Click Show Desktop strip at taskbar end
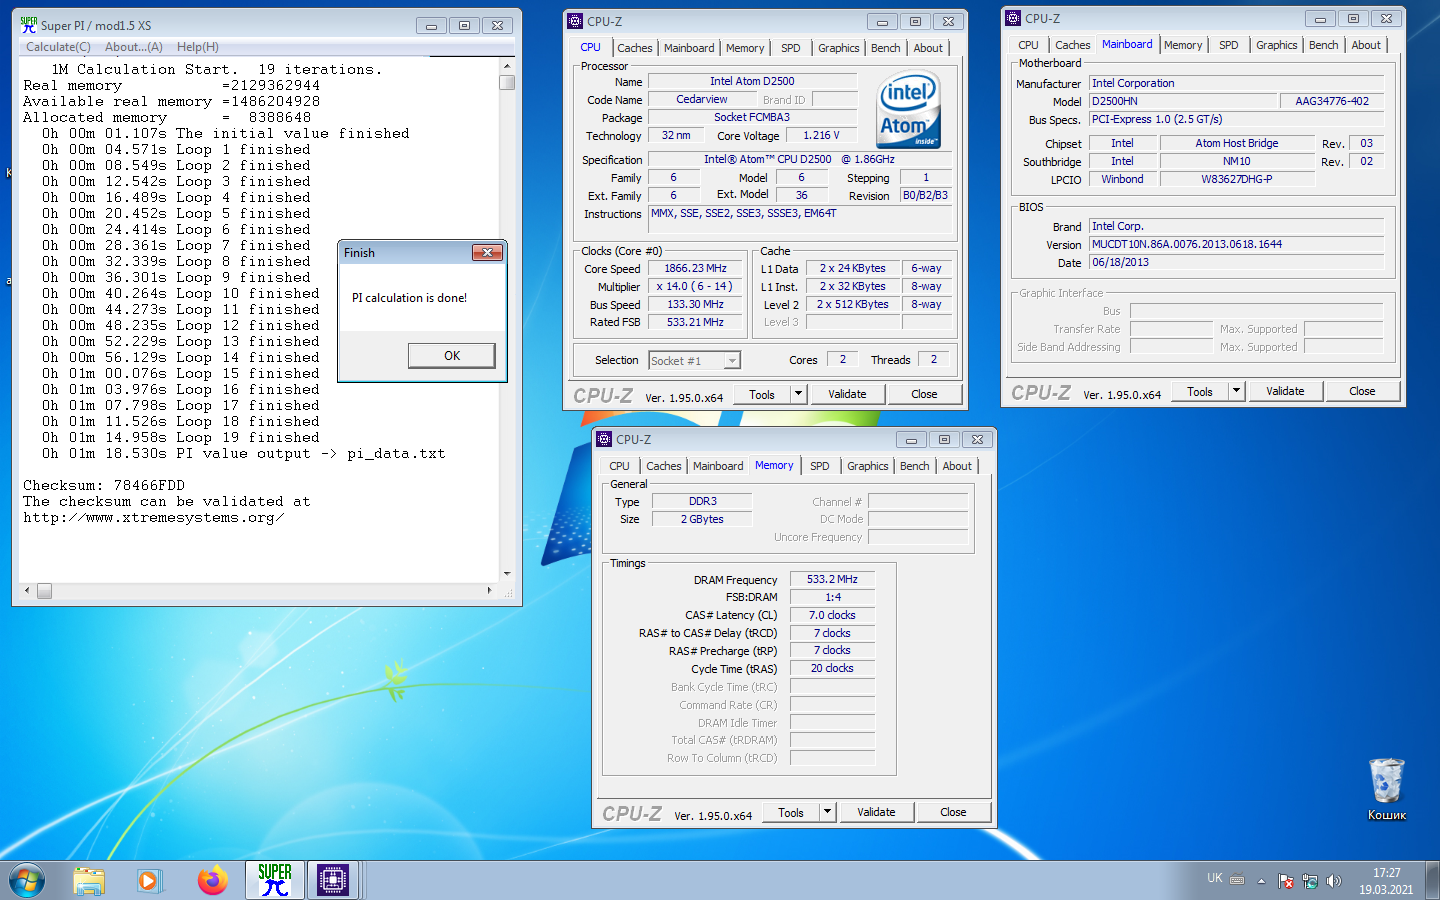1440x900 pixels. [x=1433, y=880]
